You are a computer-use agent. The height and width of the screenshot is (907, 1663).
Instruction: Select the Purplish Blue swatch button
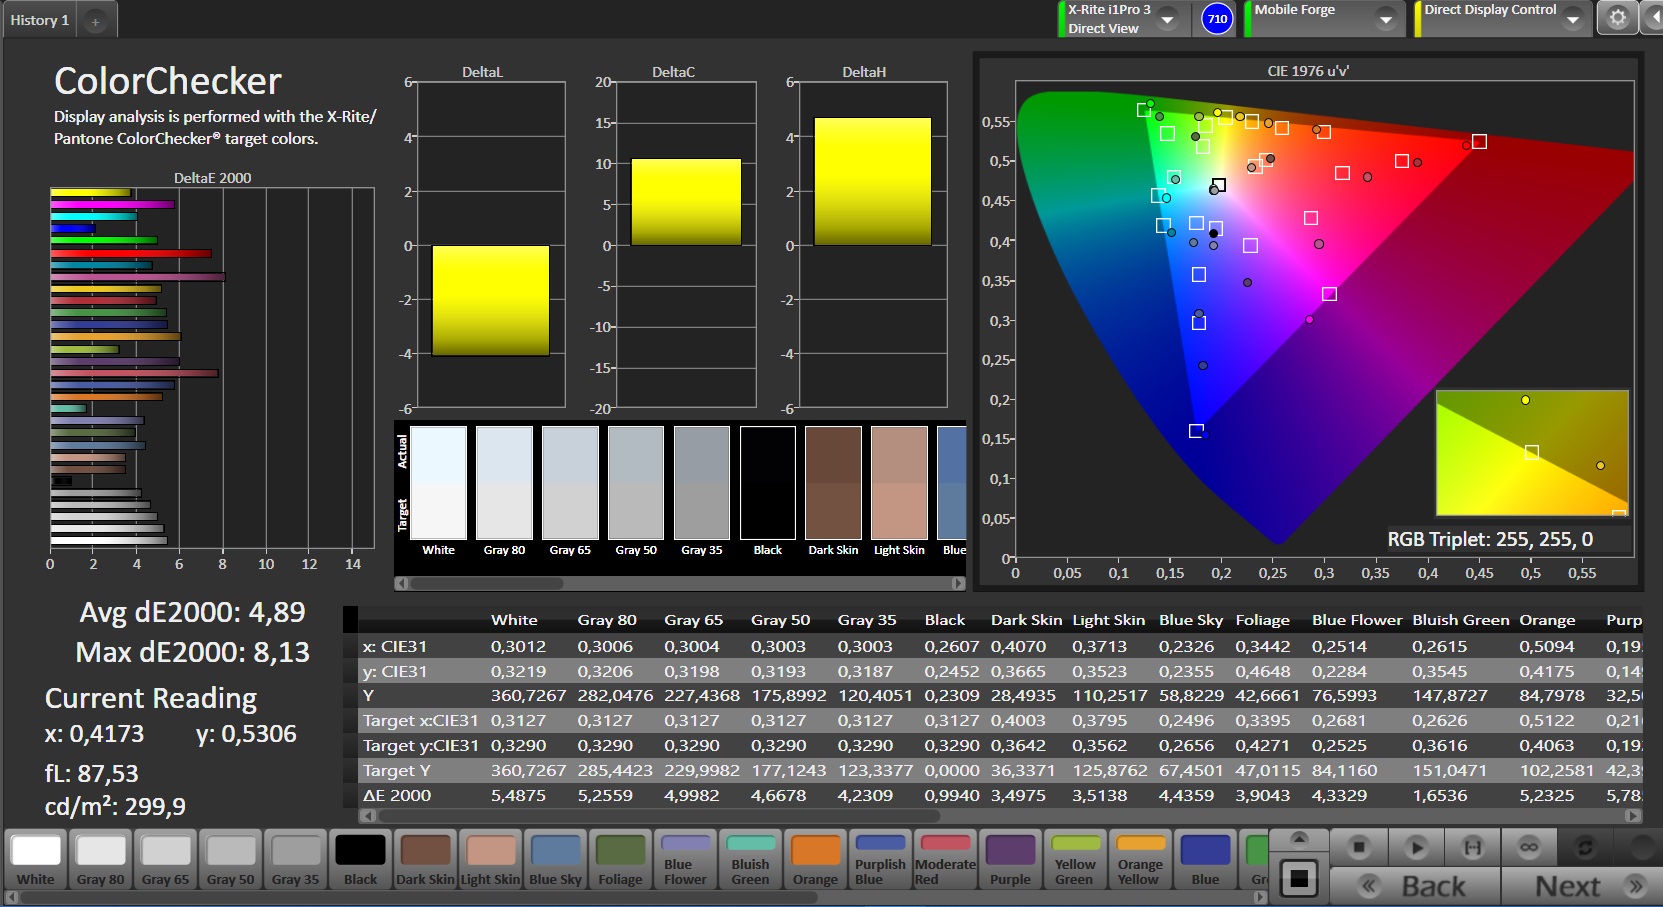(881, 859)
